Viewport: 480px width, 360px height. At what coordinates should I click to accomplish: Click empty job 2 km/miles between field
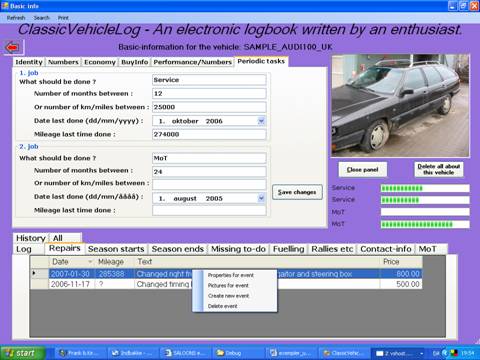(x=209, y=184)
